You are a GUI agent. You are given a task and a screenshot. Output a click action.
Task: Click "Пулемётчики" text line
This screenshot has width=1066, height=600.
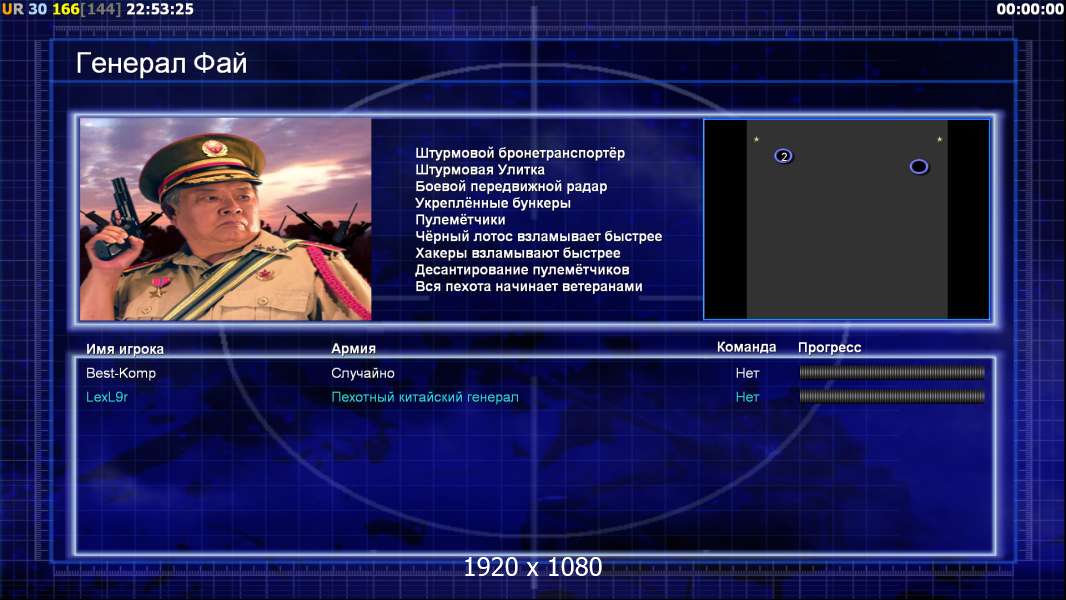point(460,219)
